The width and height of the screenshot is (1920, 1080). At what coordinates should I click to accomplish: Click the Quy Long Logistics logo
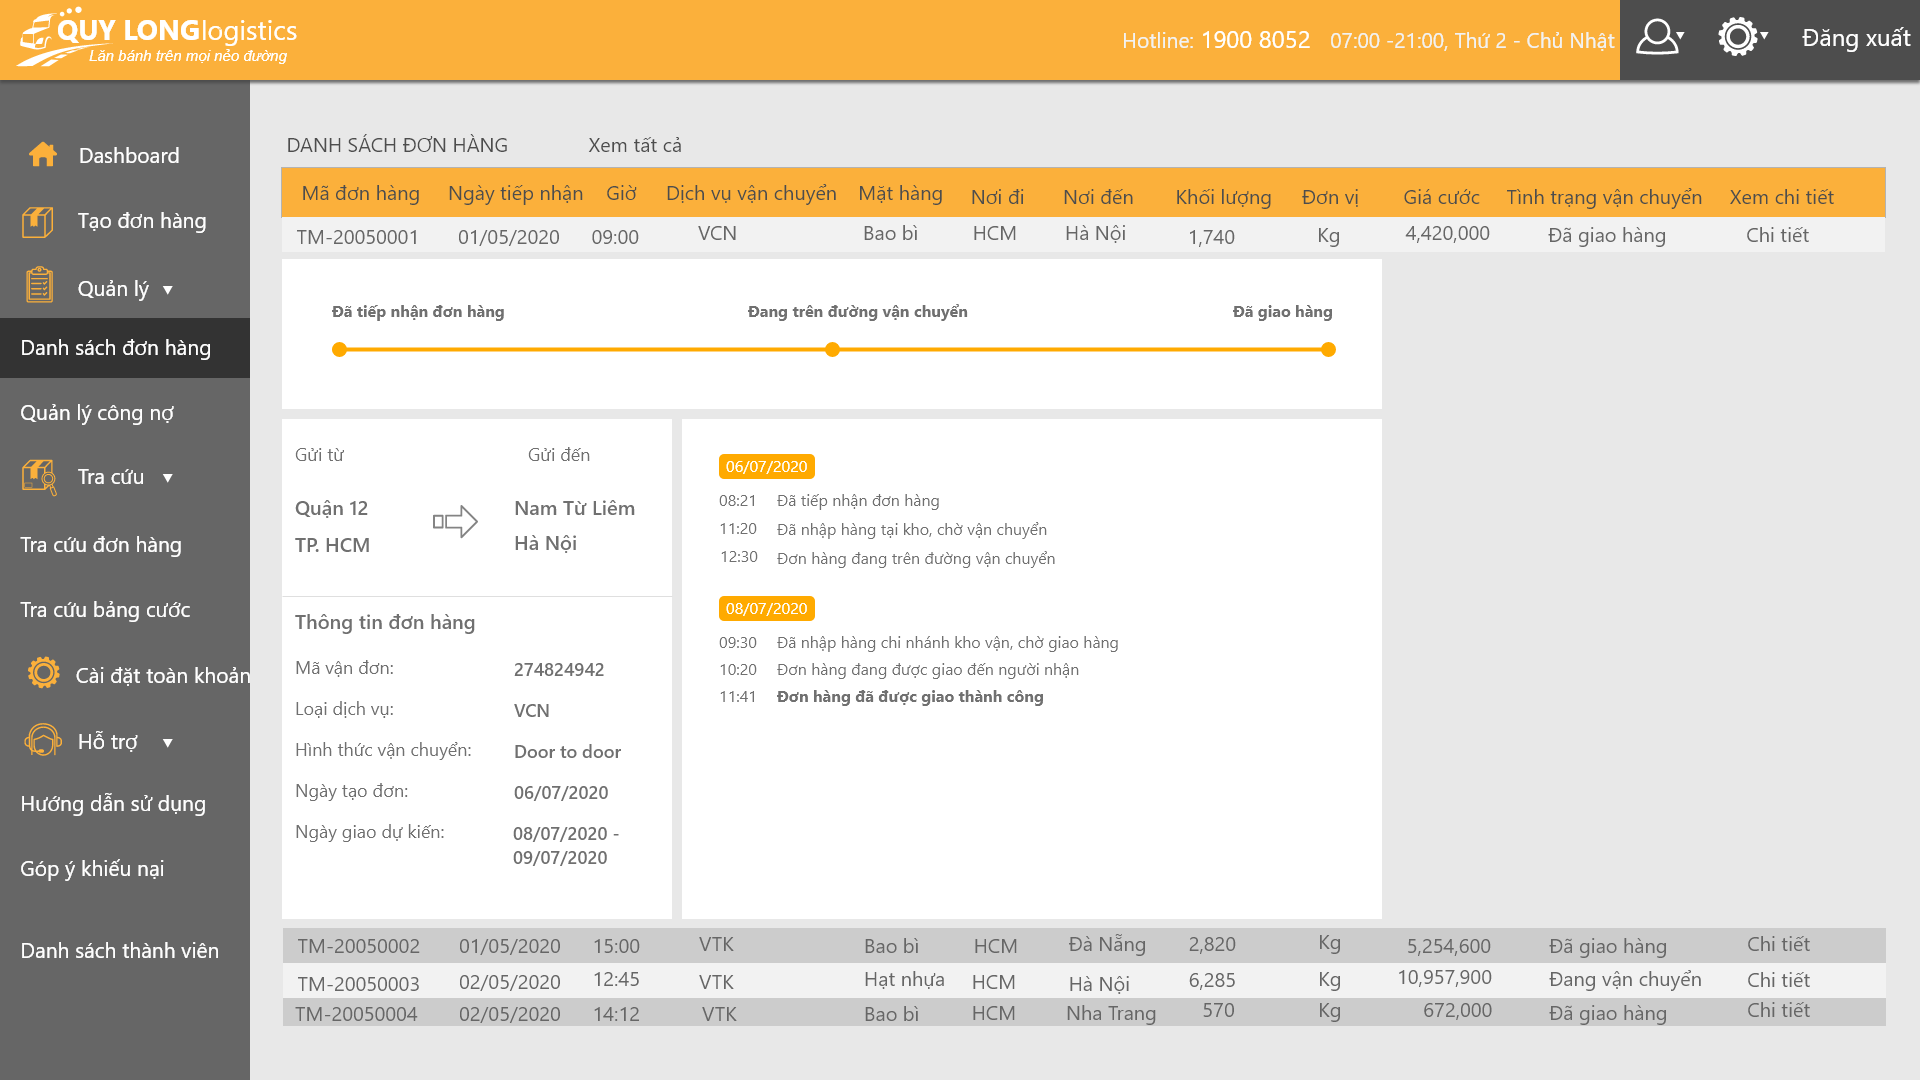coord(158,38)
